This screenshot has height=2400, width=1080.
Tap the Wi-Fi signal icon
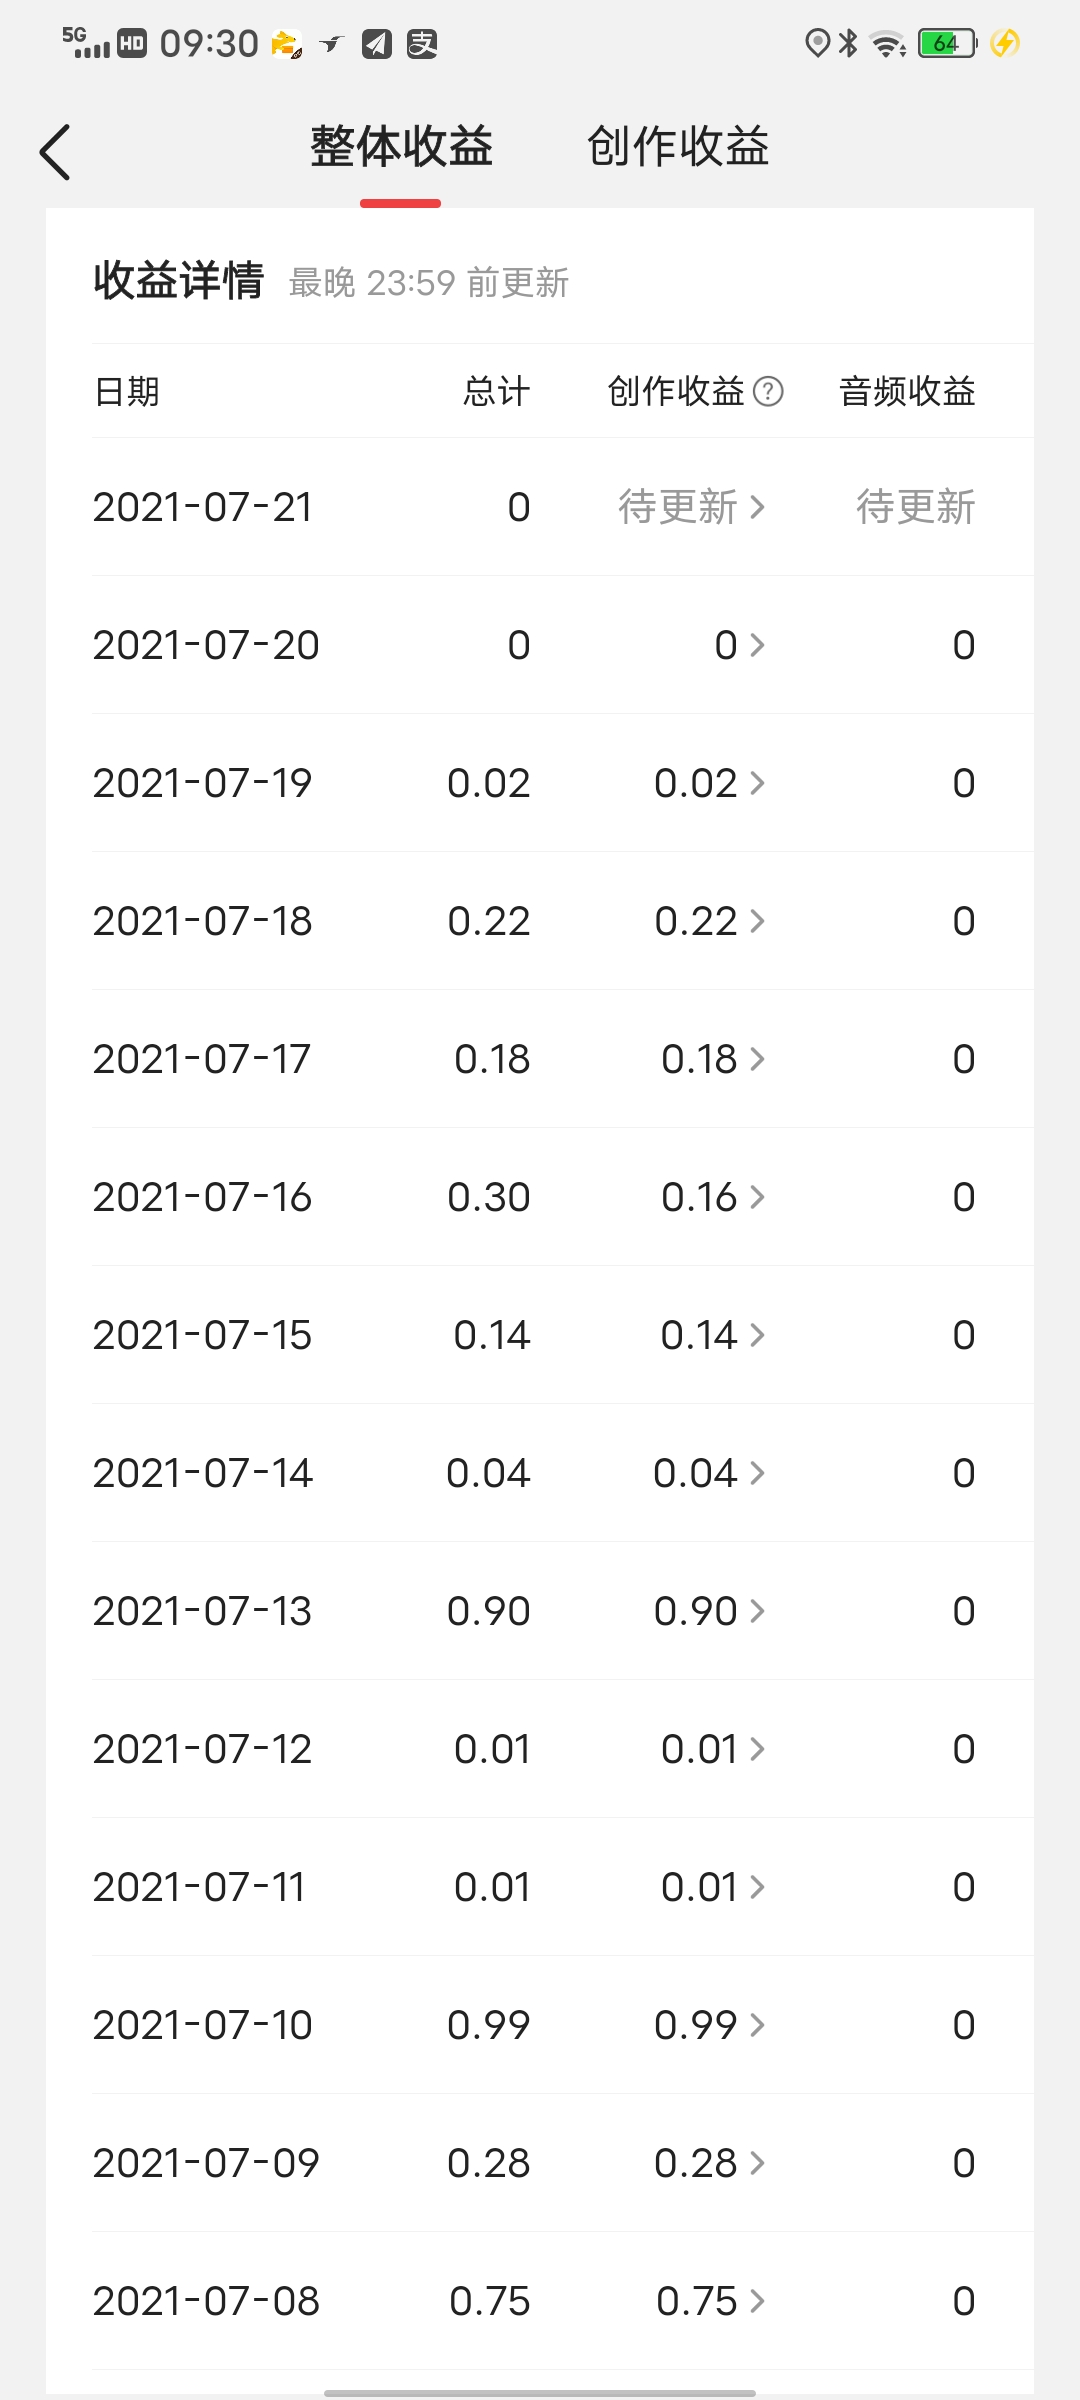pyautogui.click(x=887, y=43)
